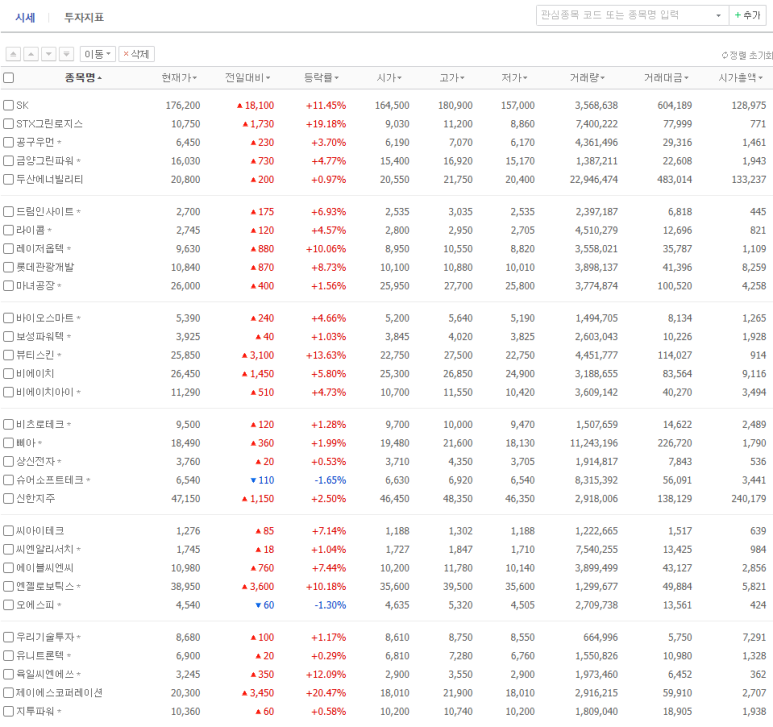Image resolution: width=773 pixels, height=727 pixels.
Task: Sort by the 저가 column
Action: [x=514, y=78]
